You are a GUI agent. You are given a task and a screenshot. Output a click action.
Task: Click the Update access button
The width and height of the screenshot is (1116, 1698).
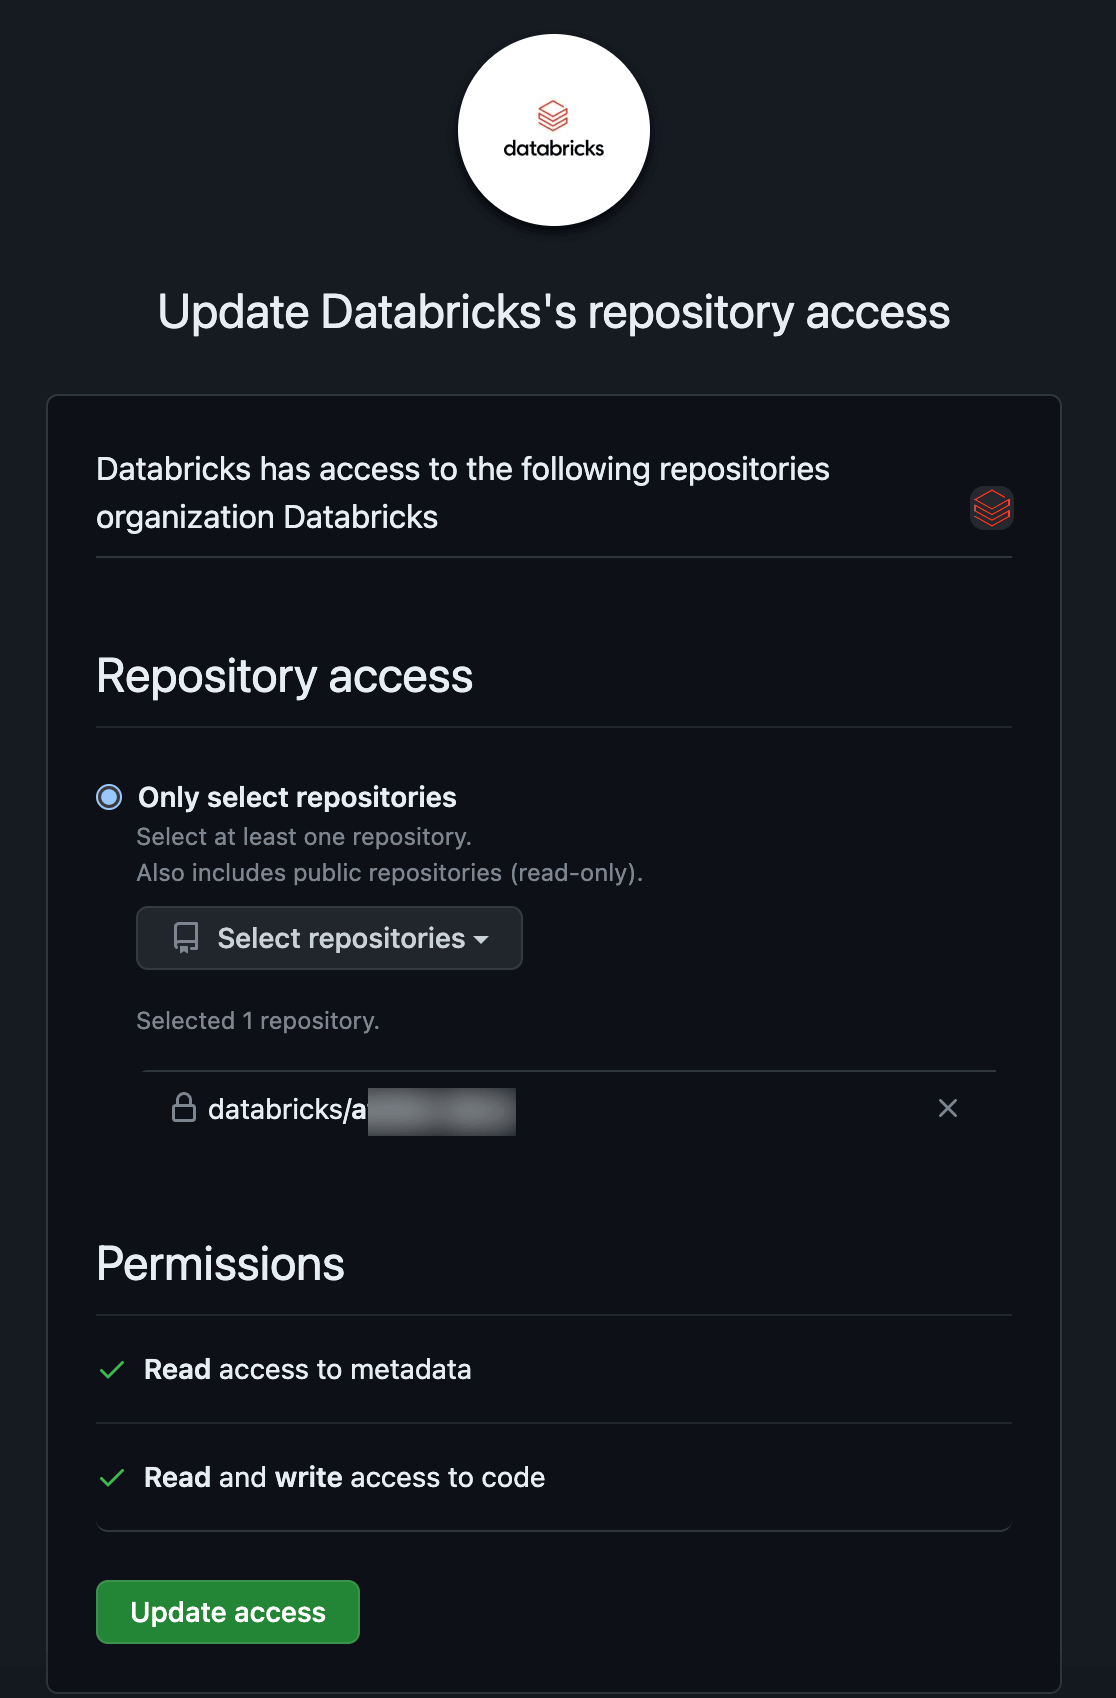coord(228,1612)
